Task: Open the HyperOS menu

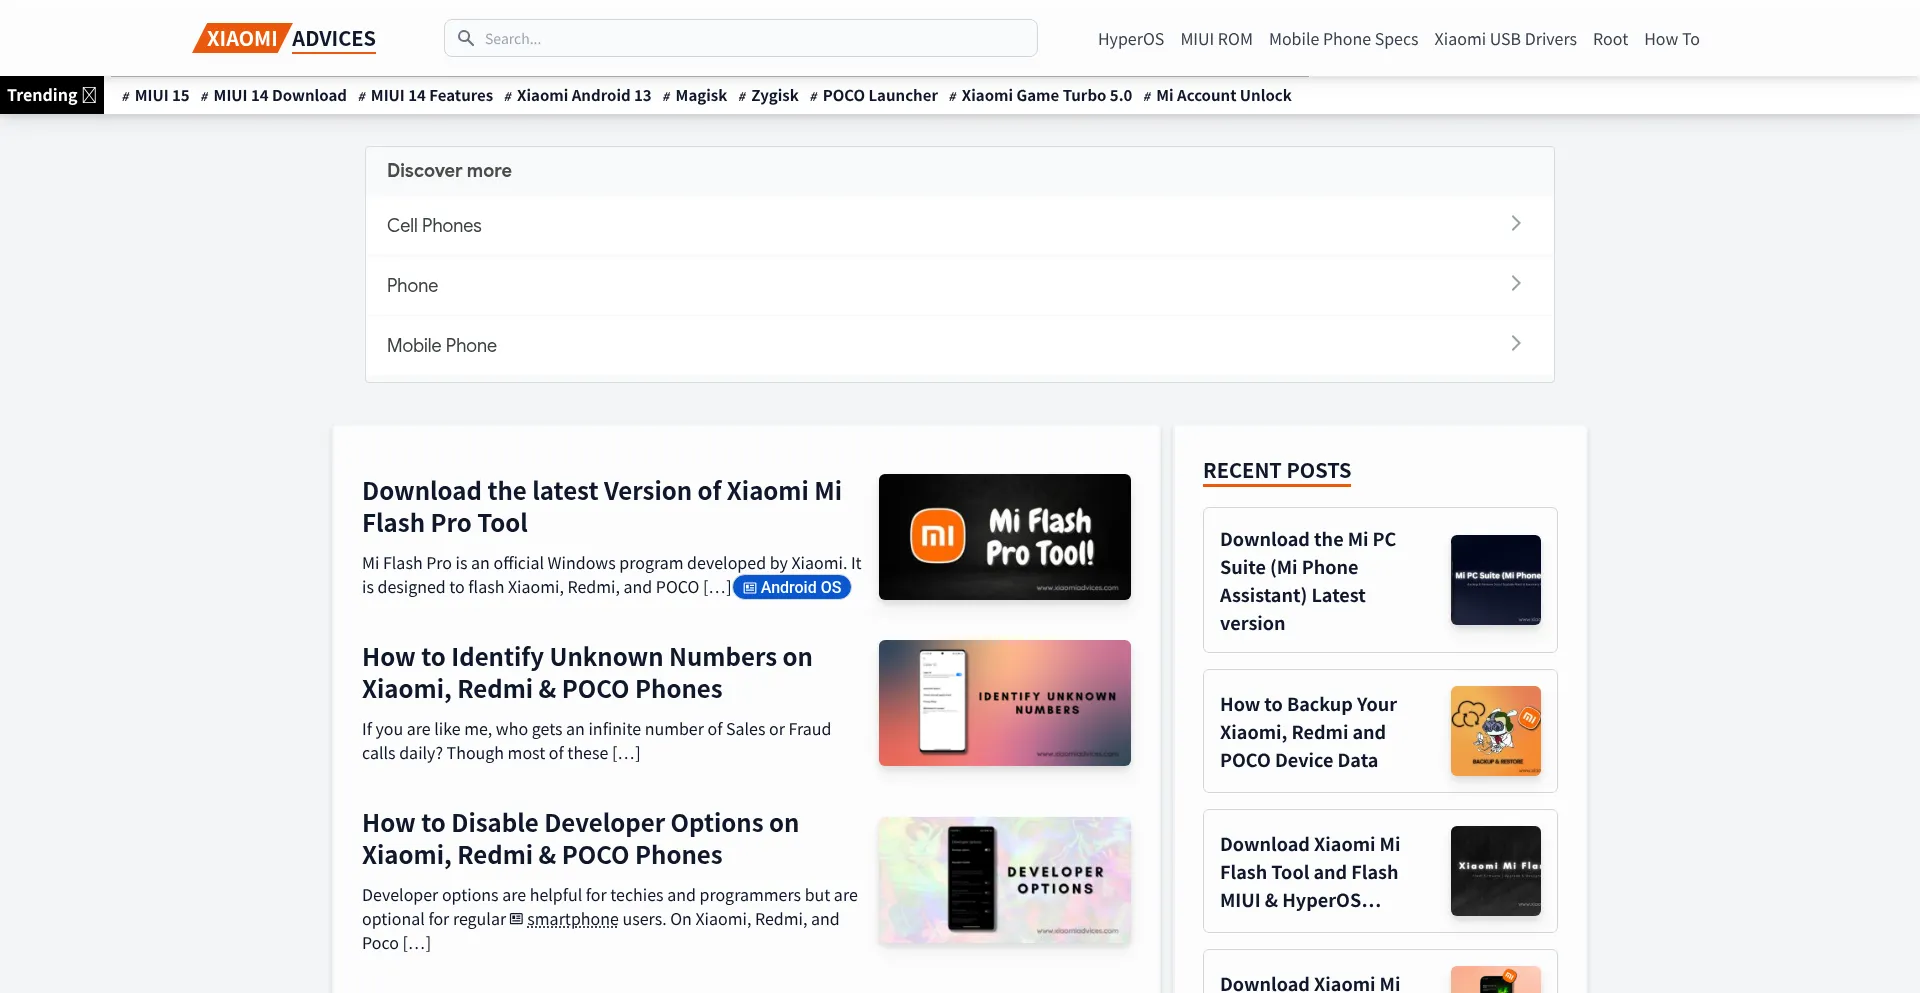Action: click(1131, 39)
